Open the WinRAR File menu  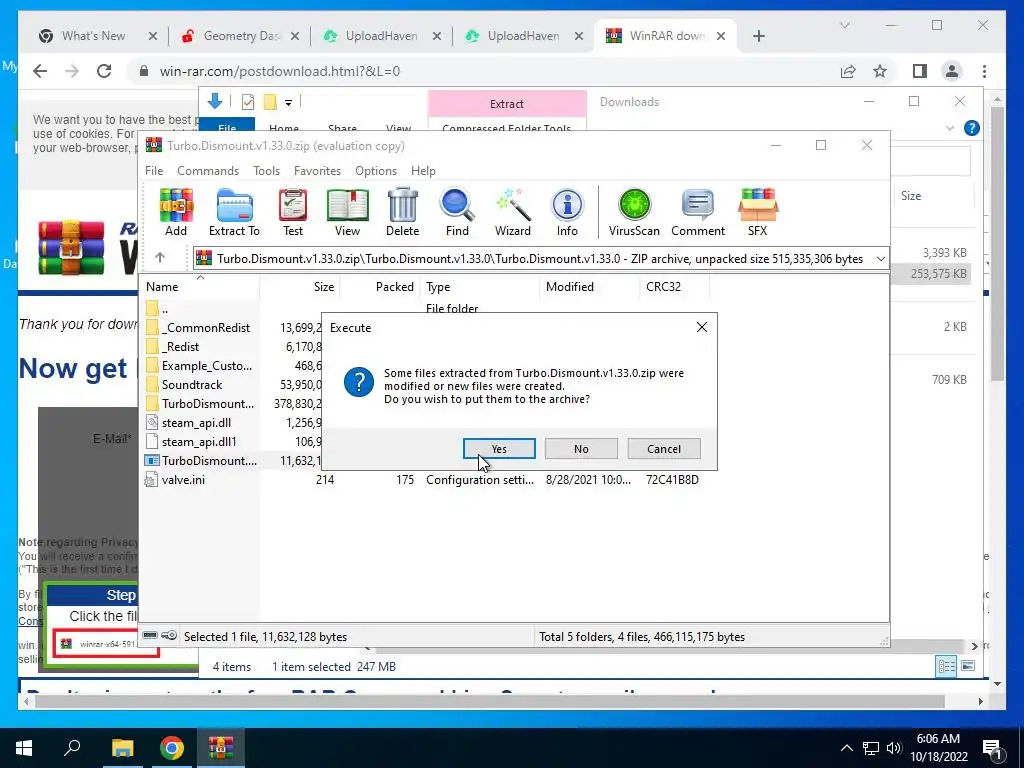click(154, 170)
